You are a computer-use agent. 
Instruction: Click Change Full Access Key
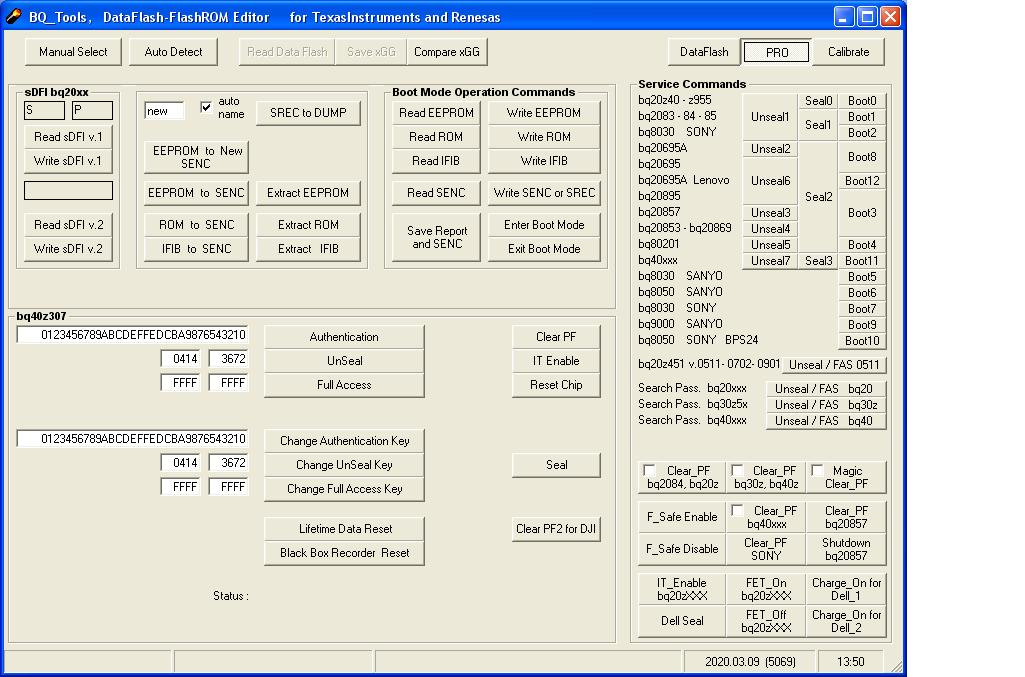344,489
